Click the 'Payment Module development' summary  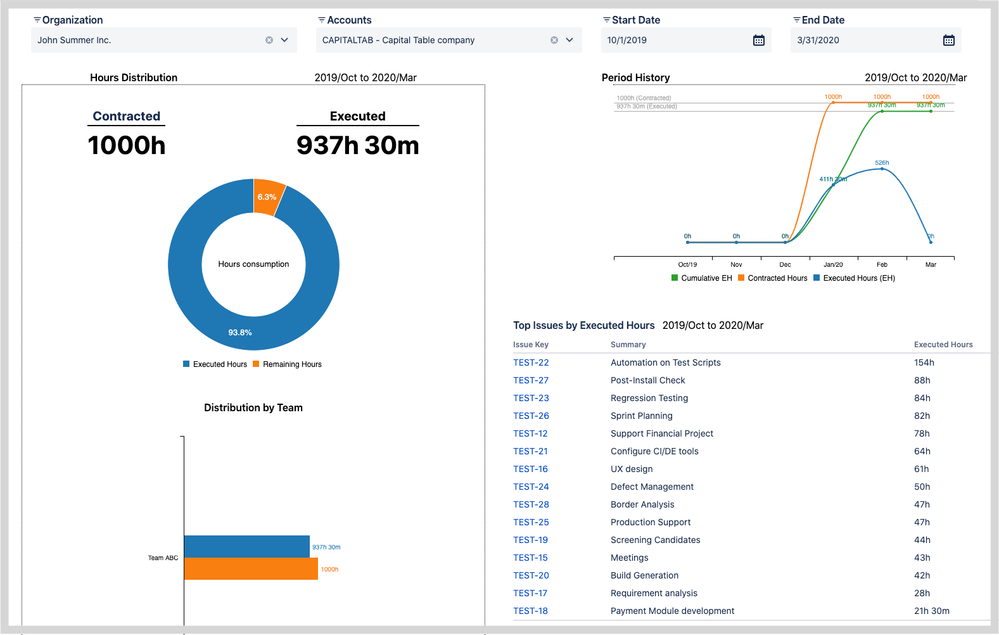(672, 612)
